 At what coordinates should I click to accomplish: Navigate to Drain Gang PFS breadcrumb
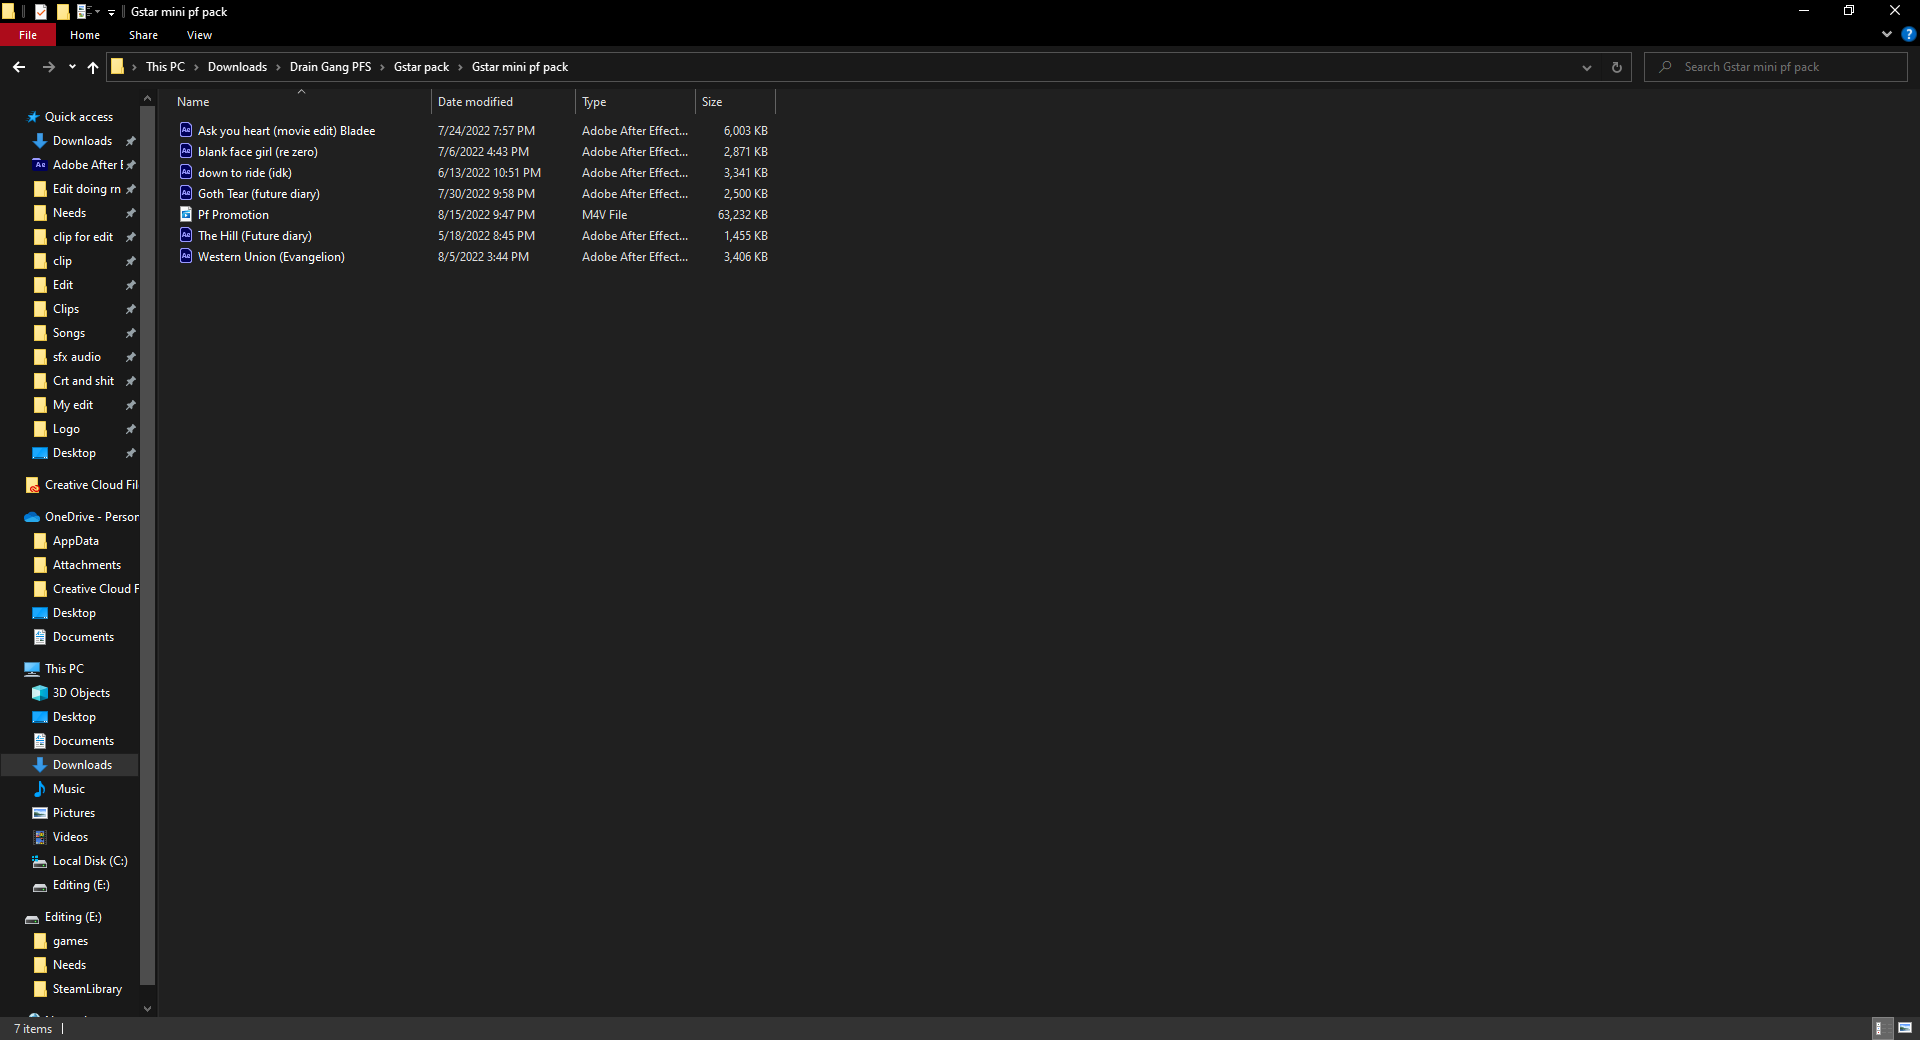click(x=330, y=67)
